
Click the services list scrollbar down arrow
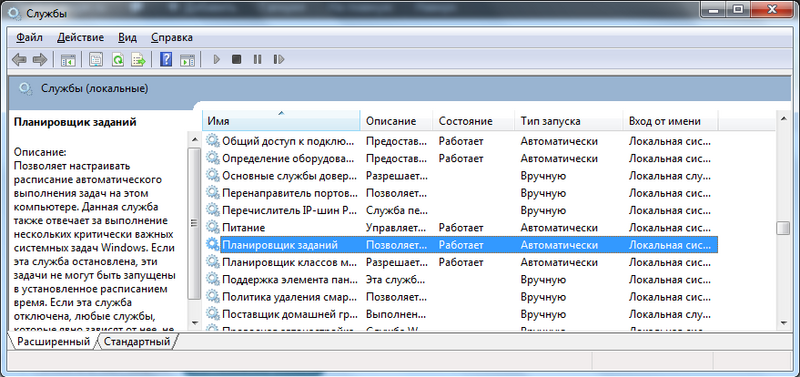click(x=783, y=322)
